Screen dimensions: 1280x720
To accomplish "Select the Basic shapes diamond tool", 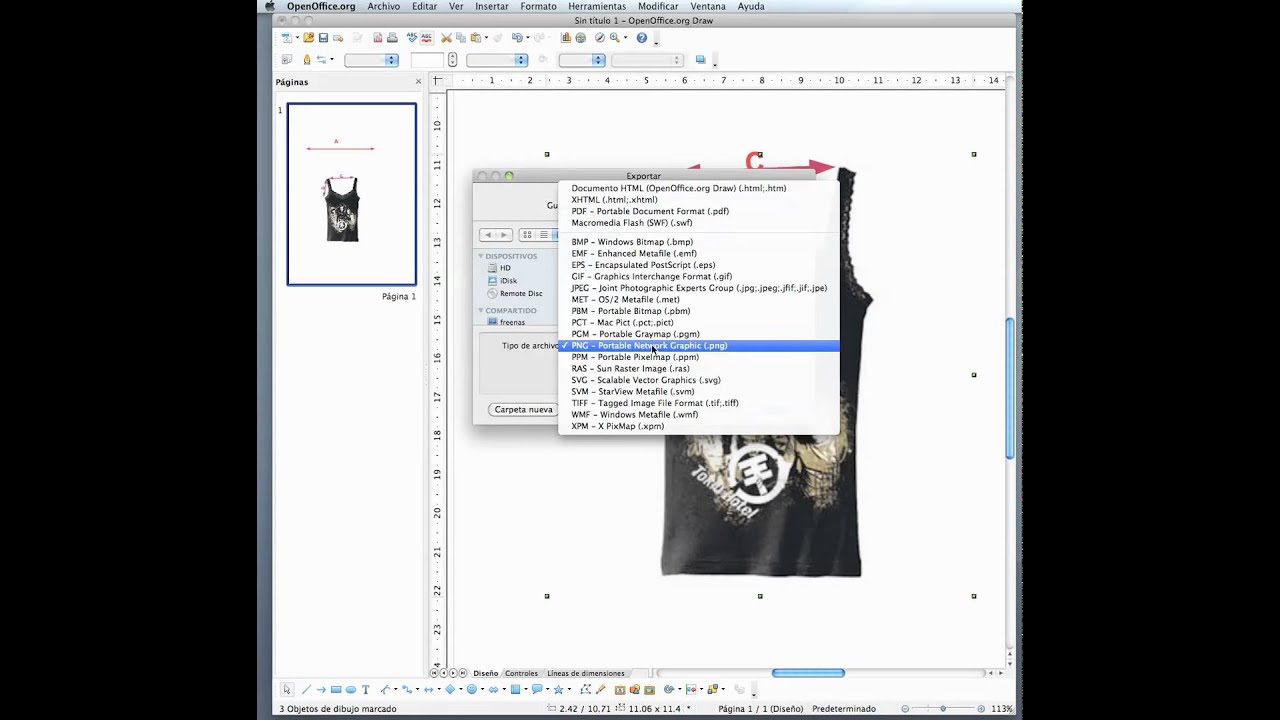I will click(450, 690).
